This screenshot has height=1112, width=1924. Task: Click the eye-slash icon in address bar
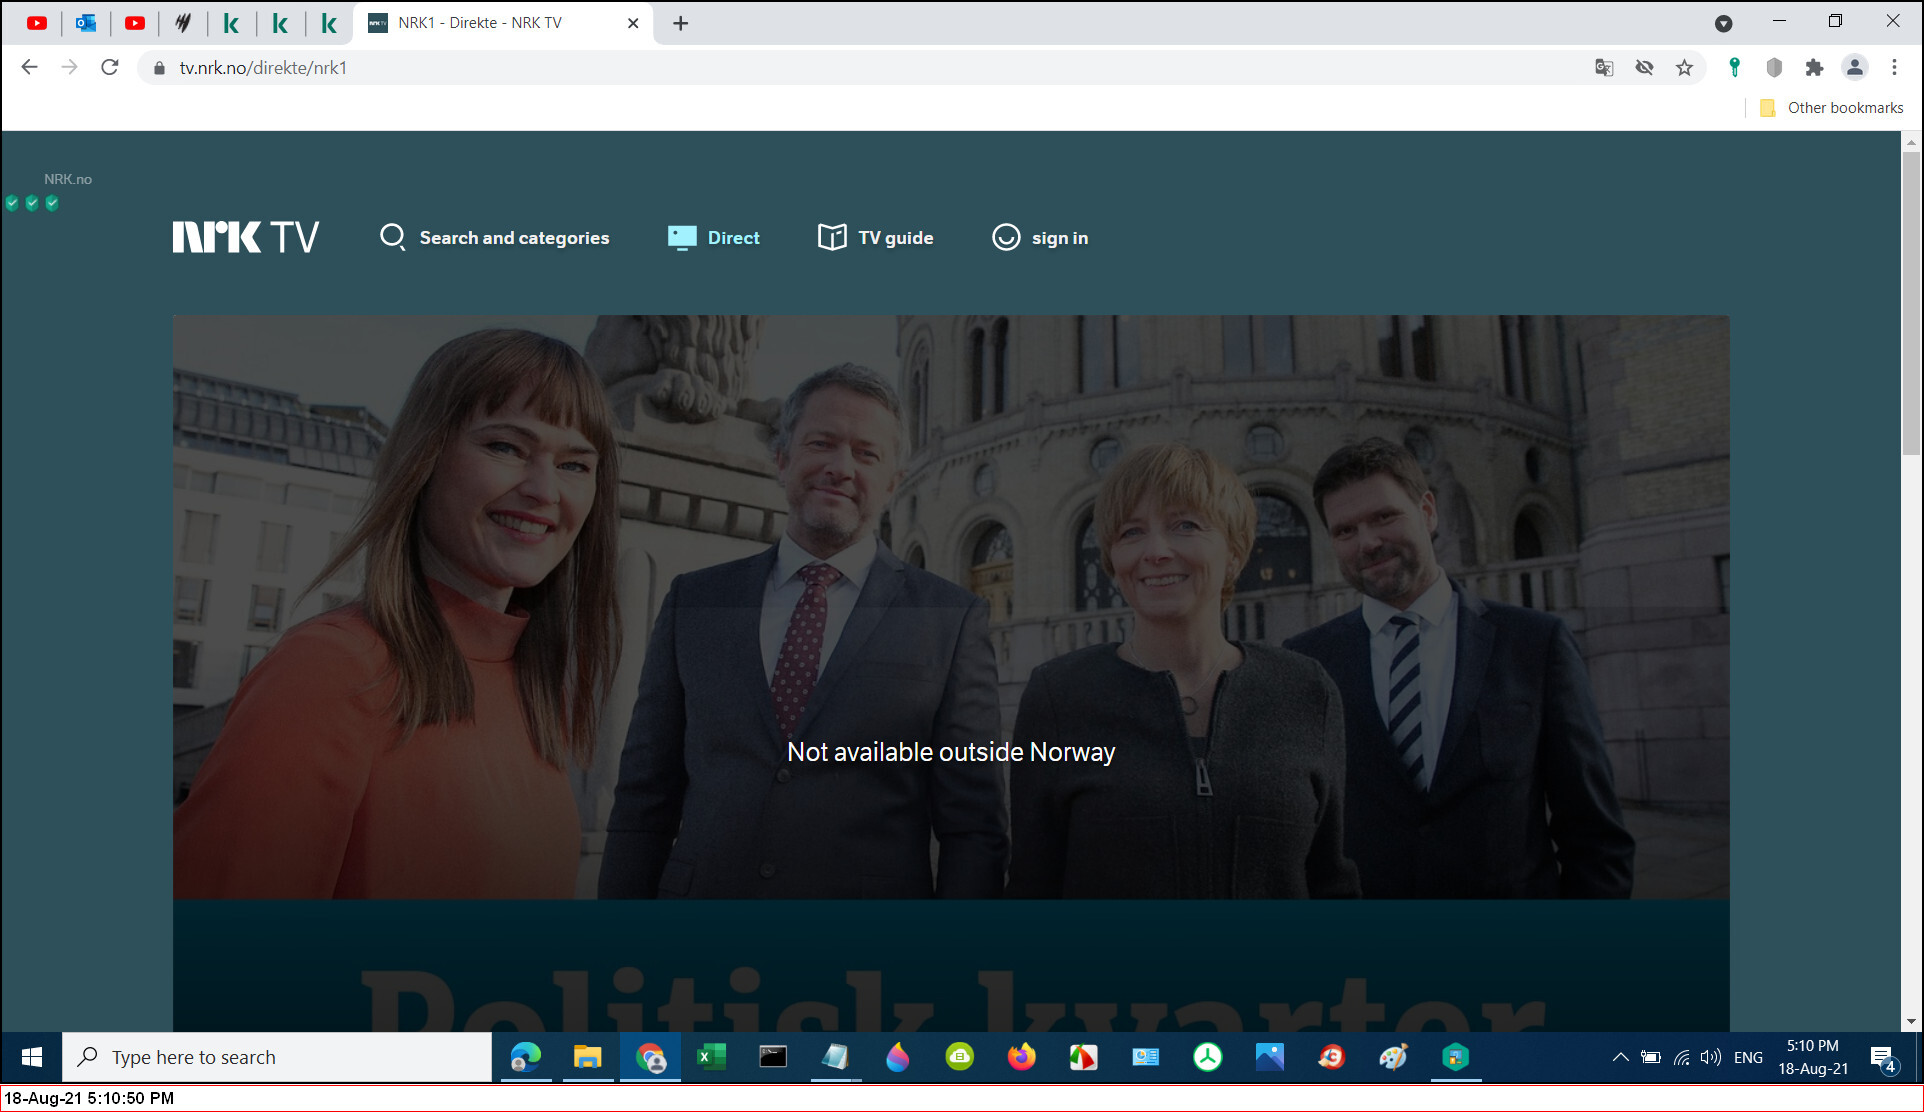pyautogui.click(x=1644, y=68)
